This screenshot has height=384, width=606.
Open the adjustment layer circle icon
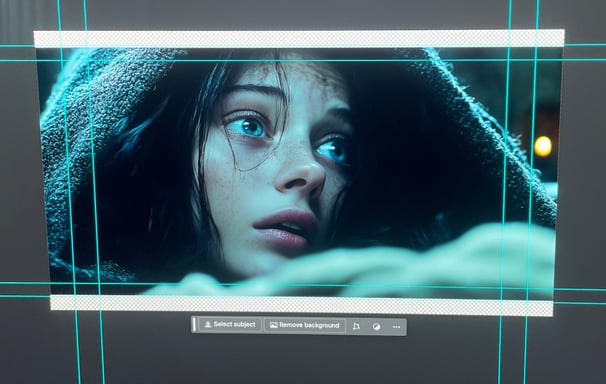pos(376,327)
